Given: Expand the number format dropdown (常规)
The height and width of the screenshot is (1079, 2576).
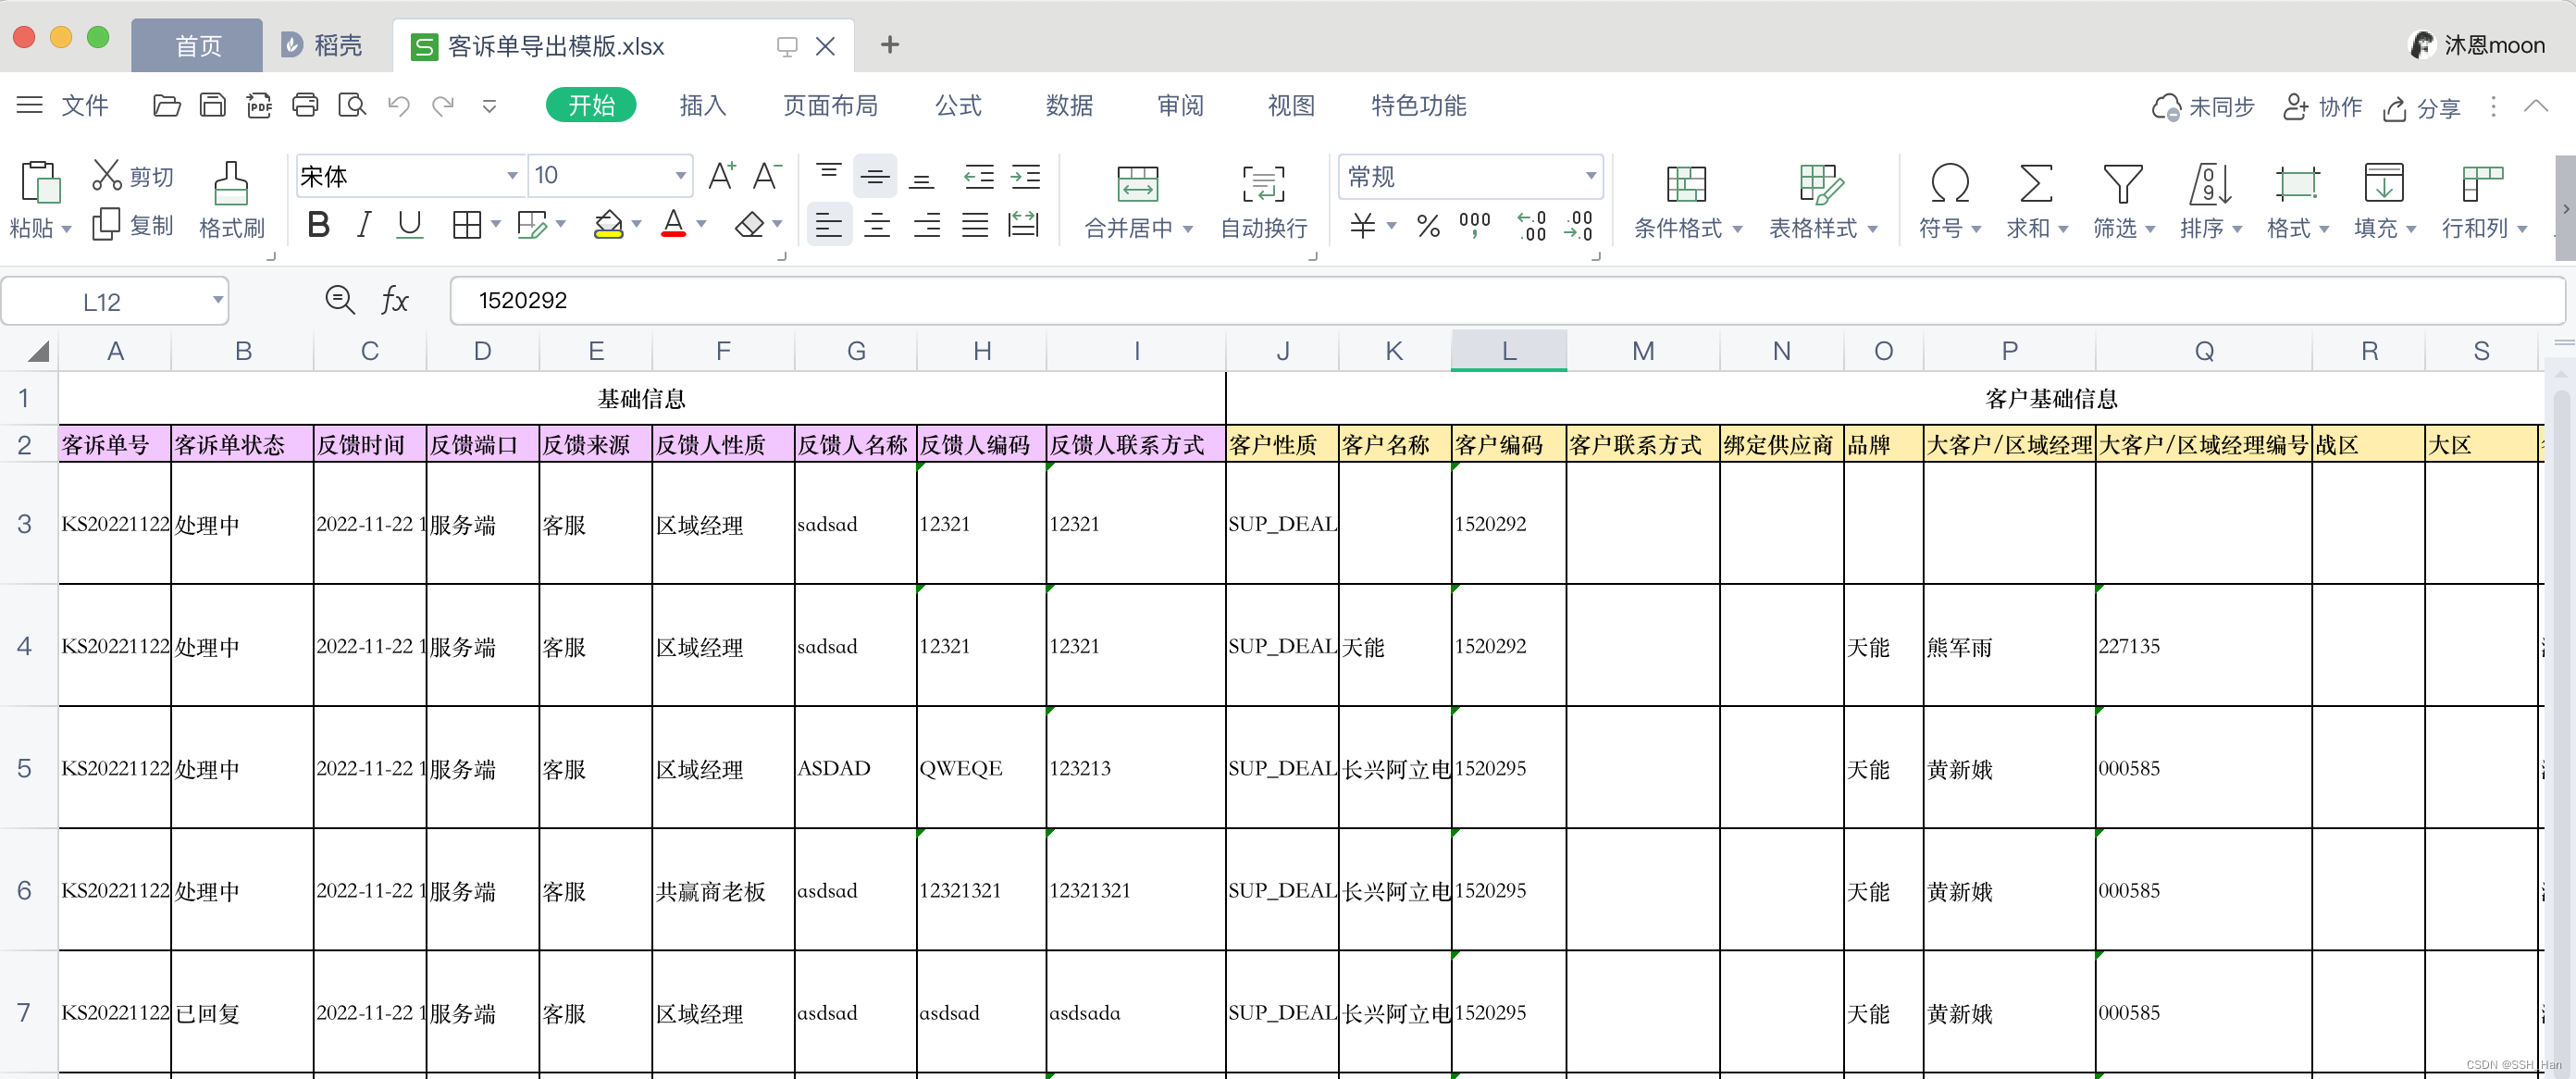Looking at the screenshot, I should coord(1590,176).
